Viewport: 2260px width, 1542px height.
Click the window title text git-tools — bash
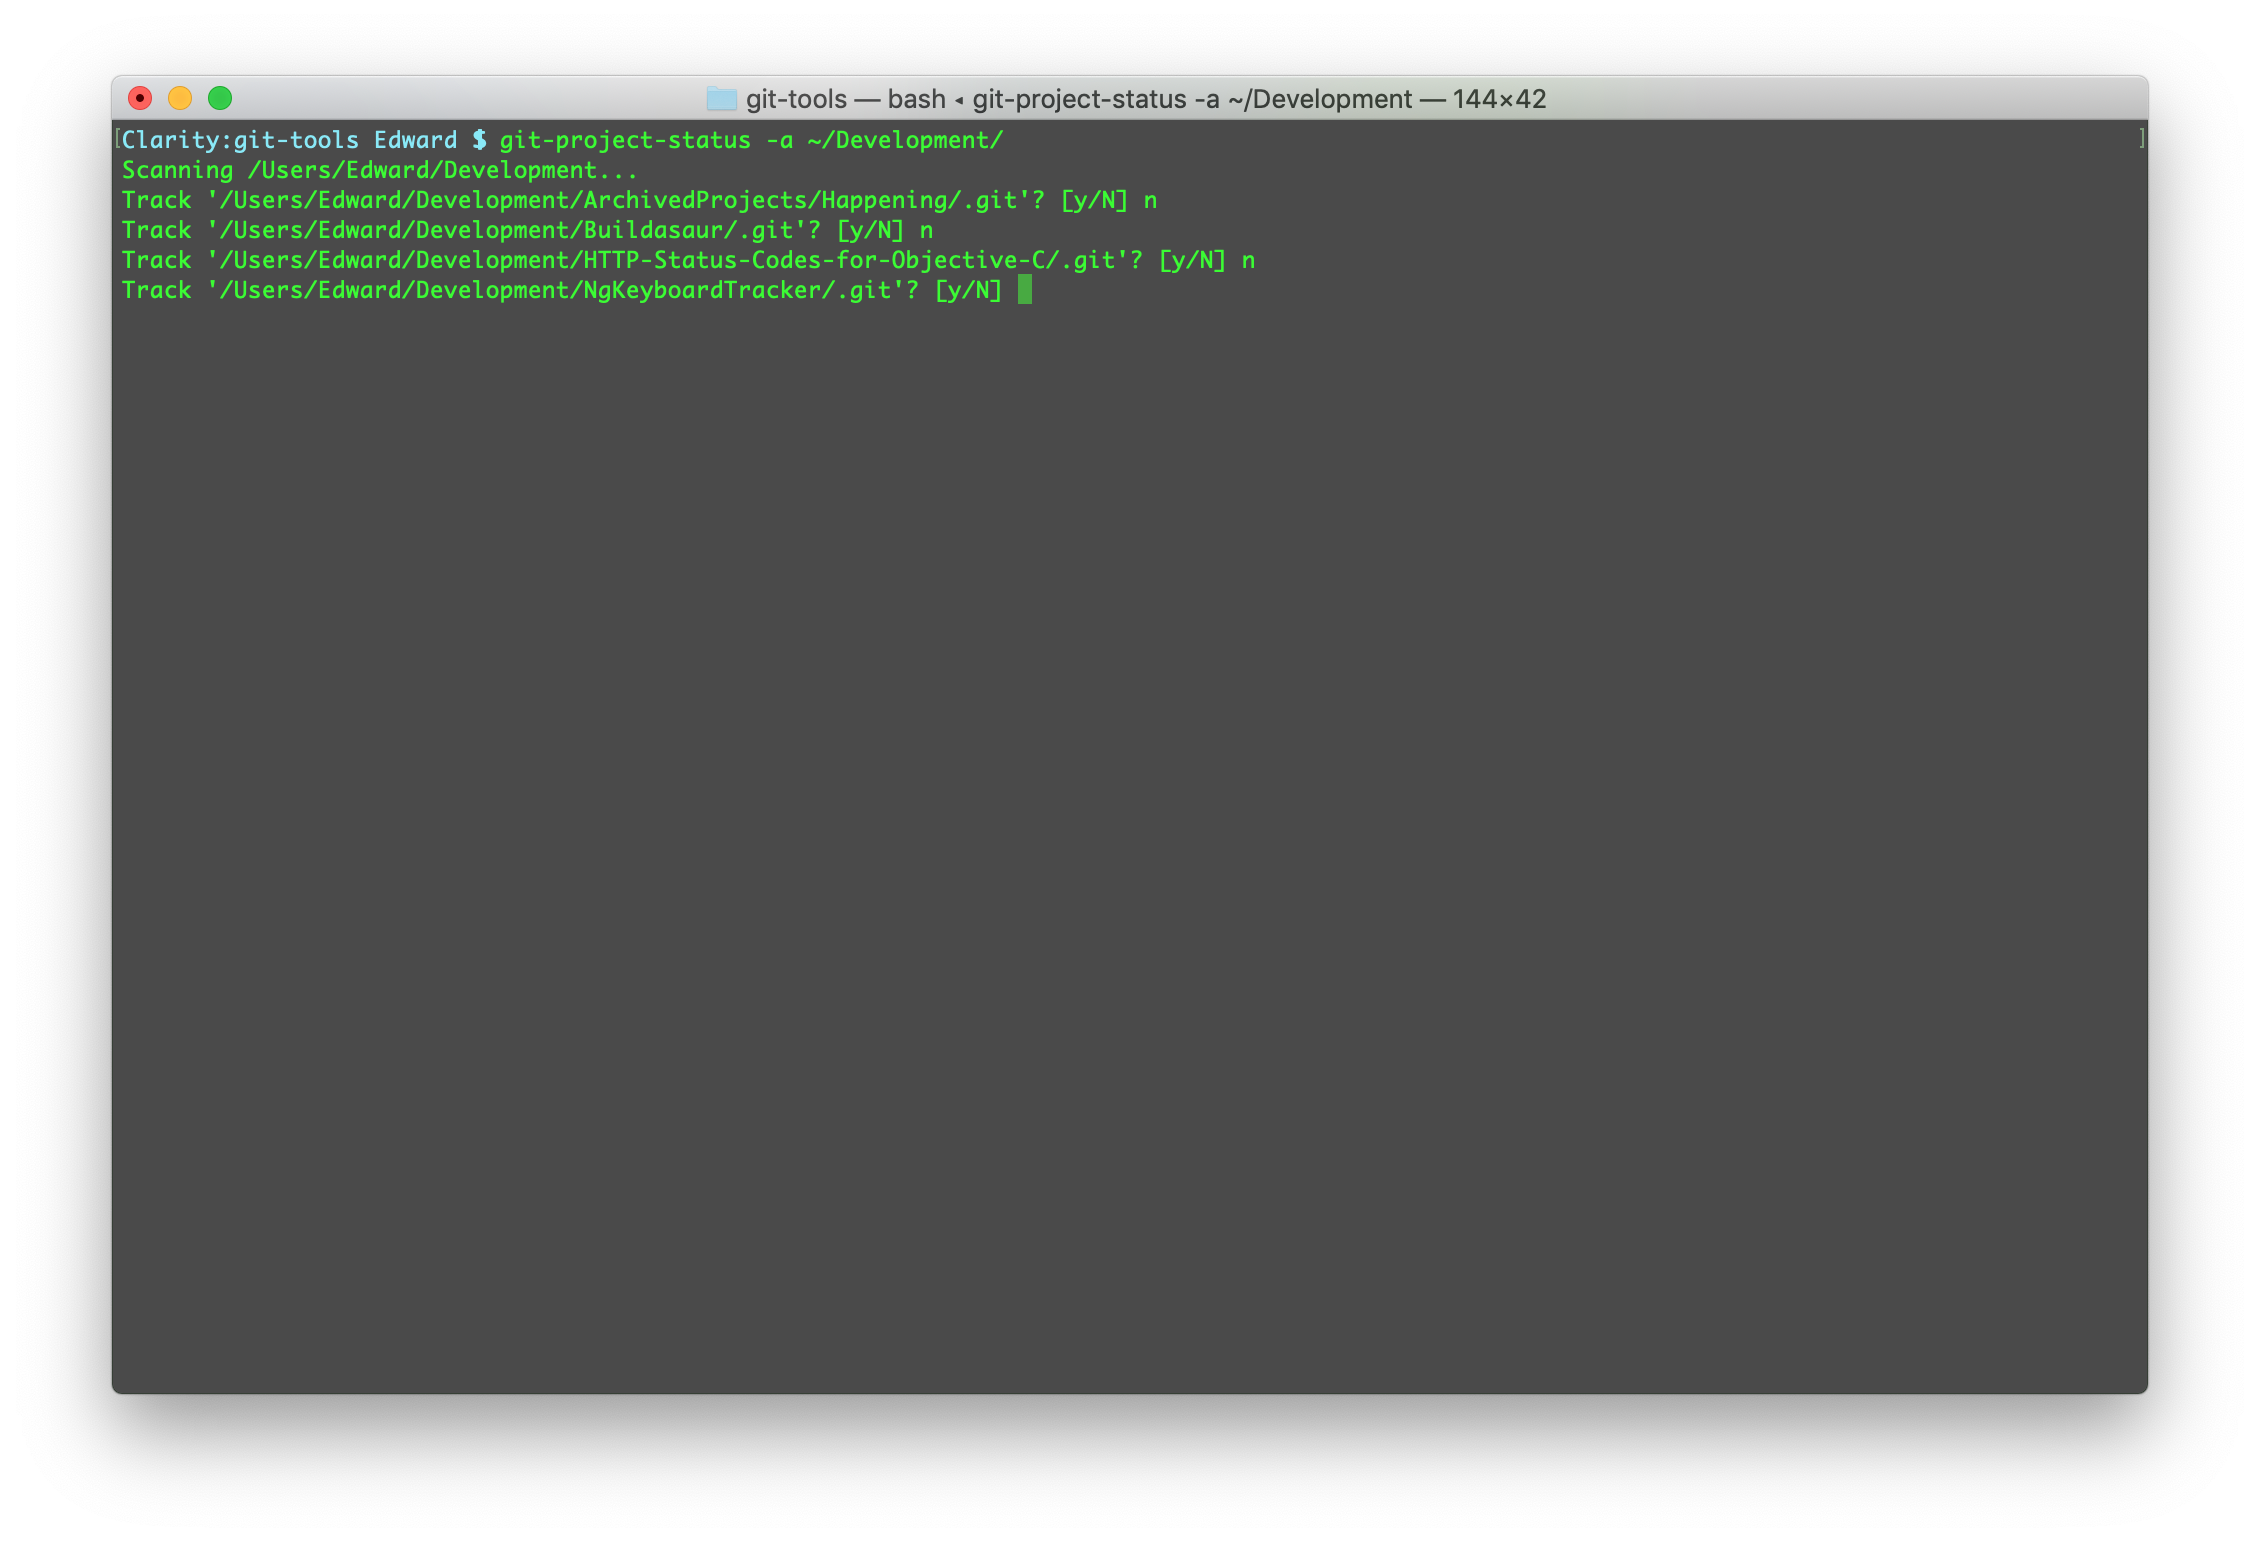[x=845, y=99]
